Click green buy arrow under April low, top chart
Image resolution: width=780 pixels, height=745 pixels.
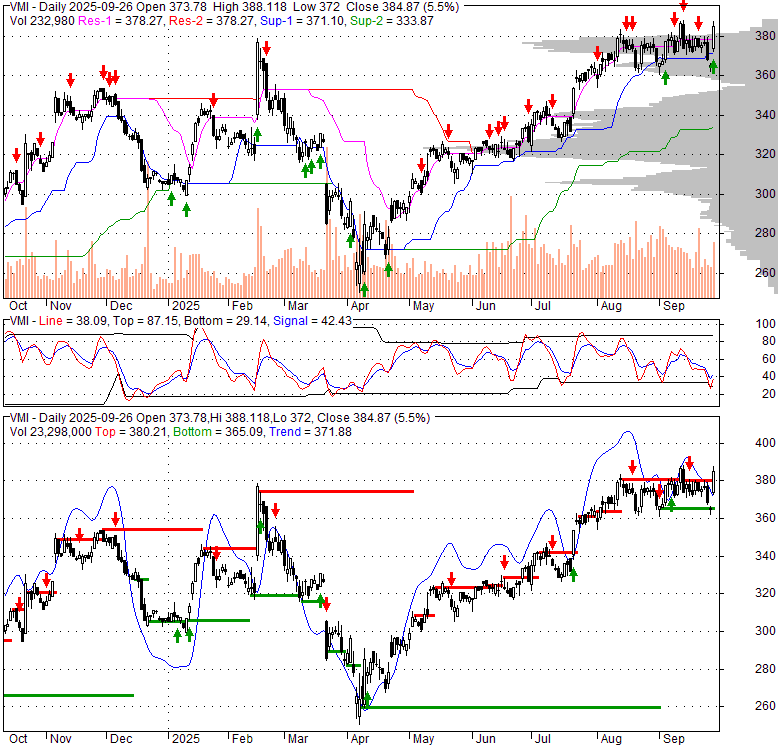tap(364, 289)
